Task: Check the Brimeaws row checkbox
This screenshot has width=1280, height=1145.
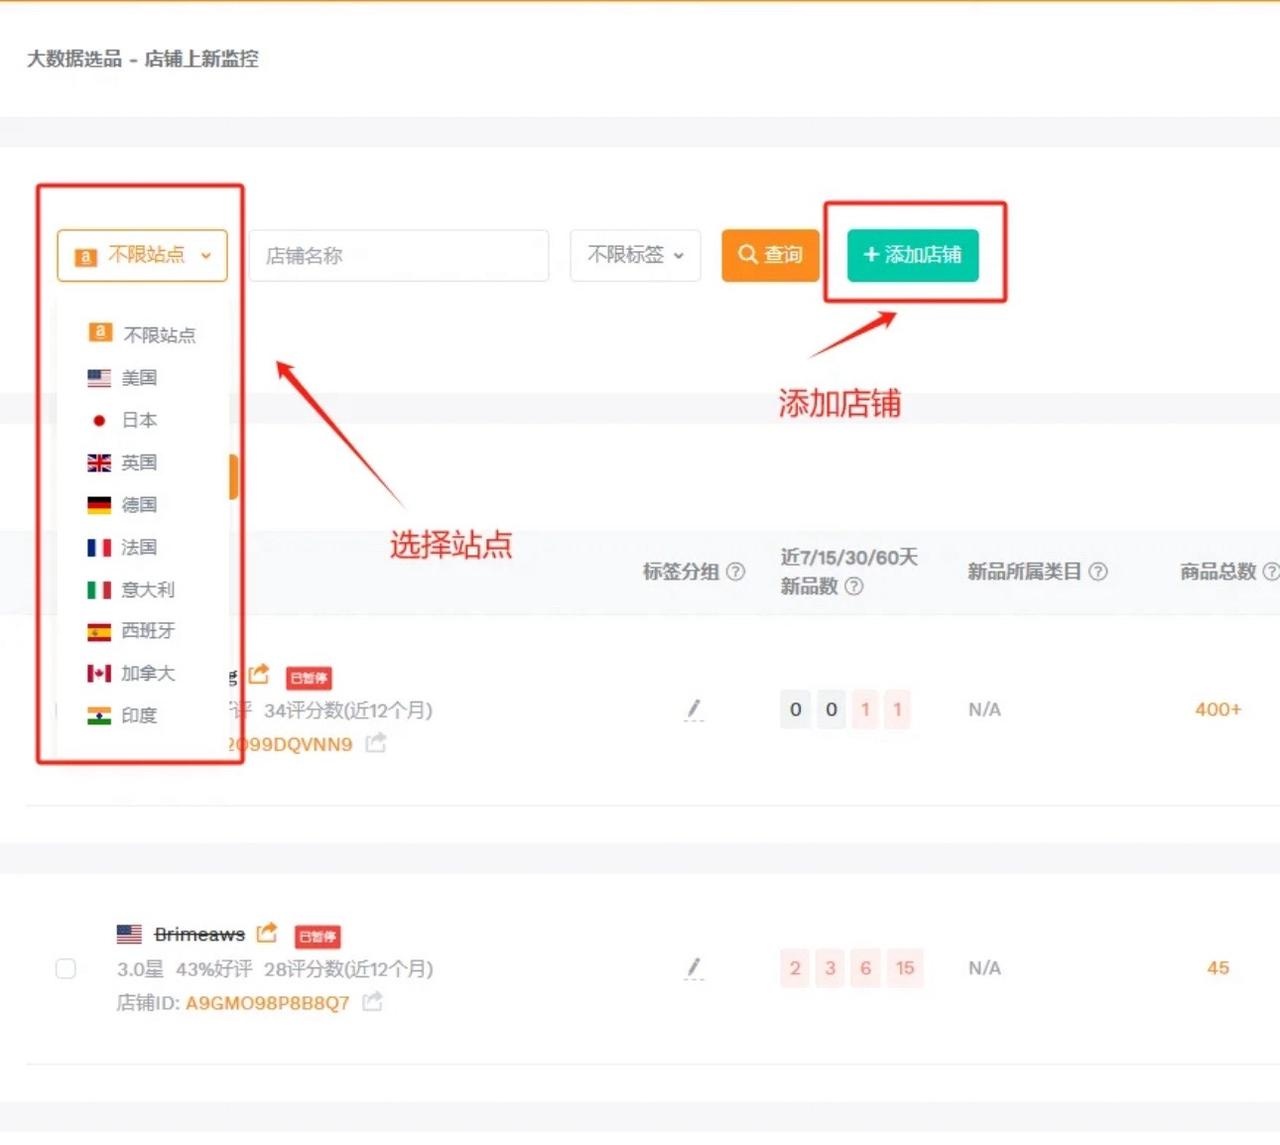Action: [66, 968]
